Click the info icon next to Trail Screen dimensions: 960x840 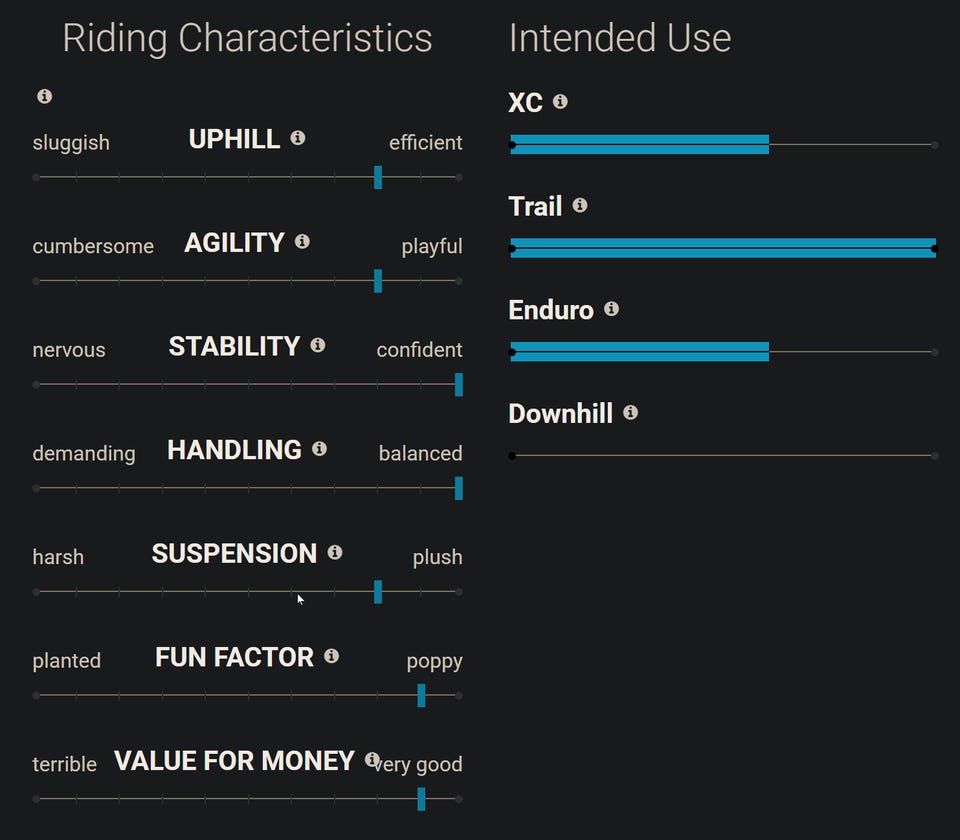pyautogui.click(x=580, y=205)
